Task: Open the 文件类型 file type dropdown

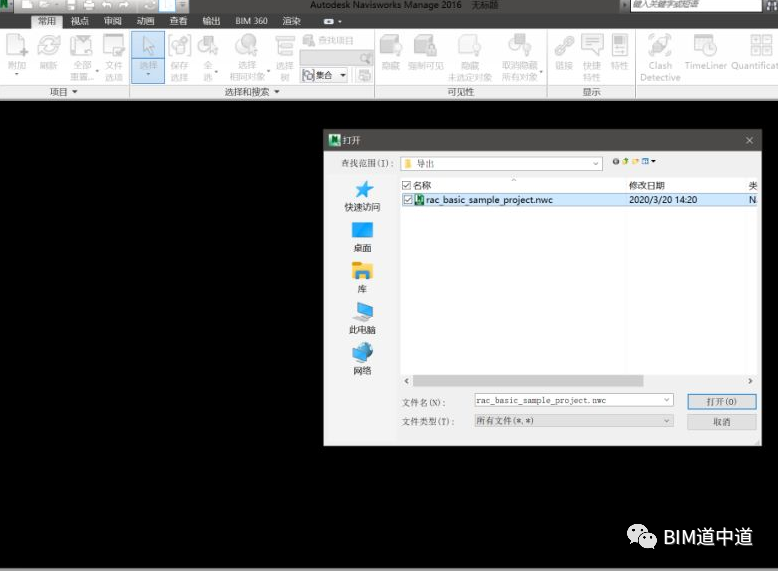Action: tap(574, 421)
